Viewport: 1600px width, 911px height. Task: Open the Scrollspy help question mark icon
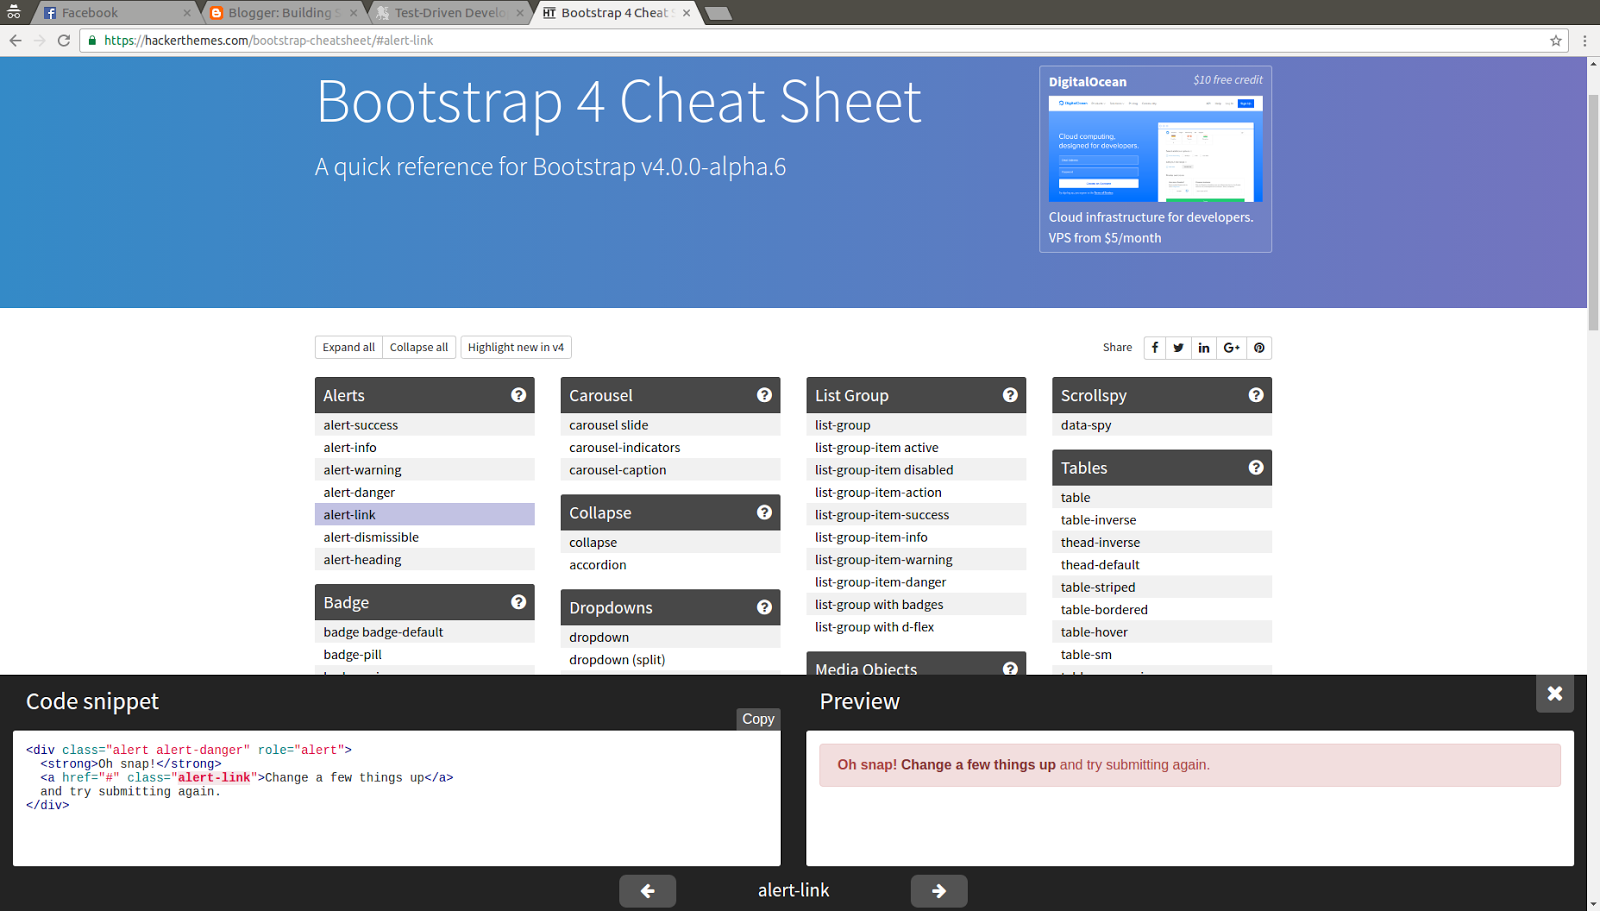click(1256, 395)
